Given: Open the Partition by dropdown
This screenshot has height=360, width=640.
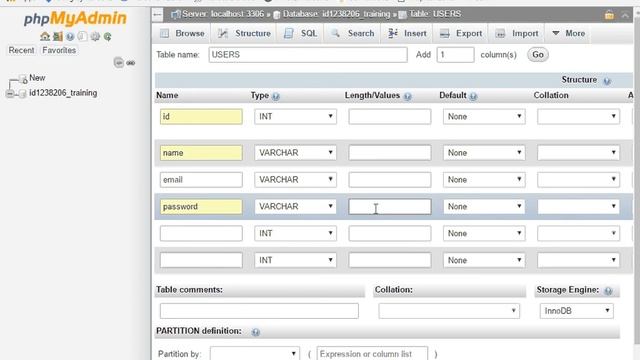Looking at the screenshot, I should click(x=255, y=354).
